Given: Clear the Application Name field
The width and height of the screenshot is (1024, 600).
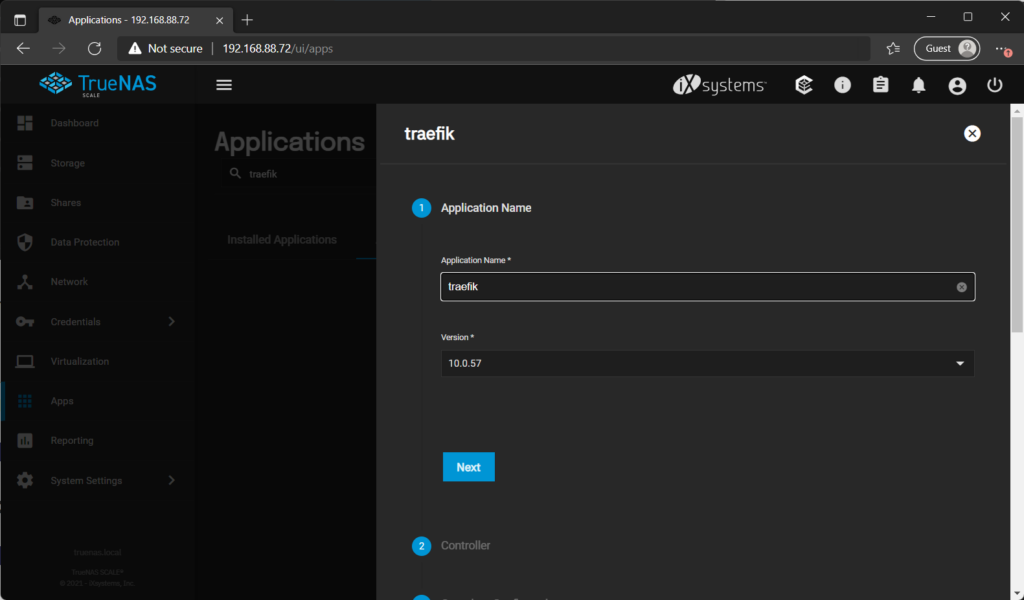Looking at the screenshot, I should click(961, 287).
